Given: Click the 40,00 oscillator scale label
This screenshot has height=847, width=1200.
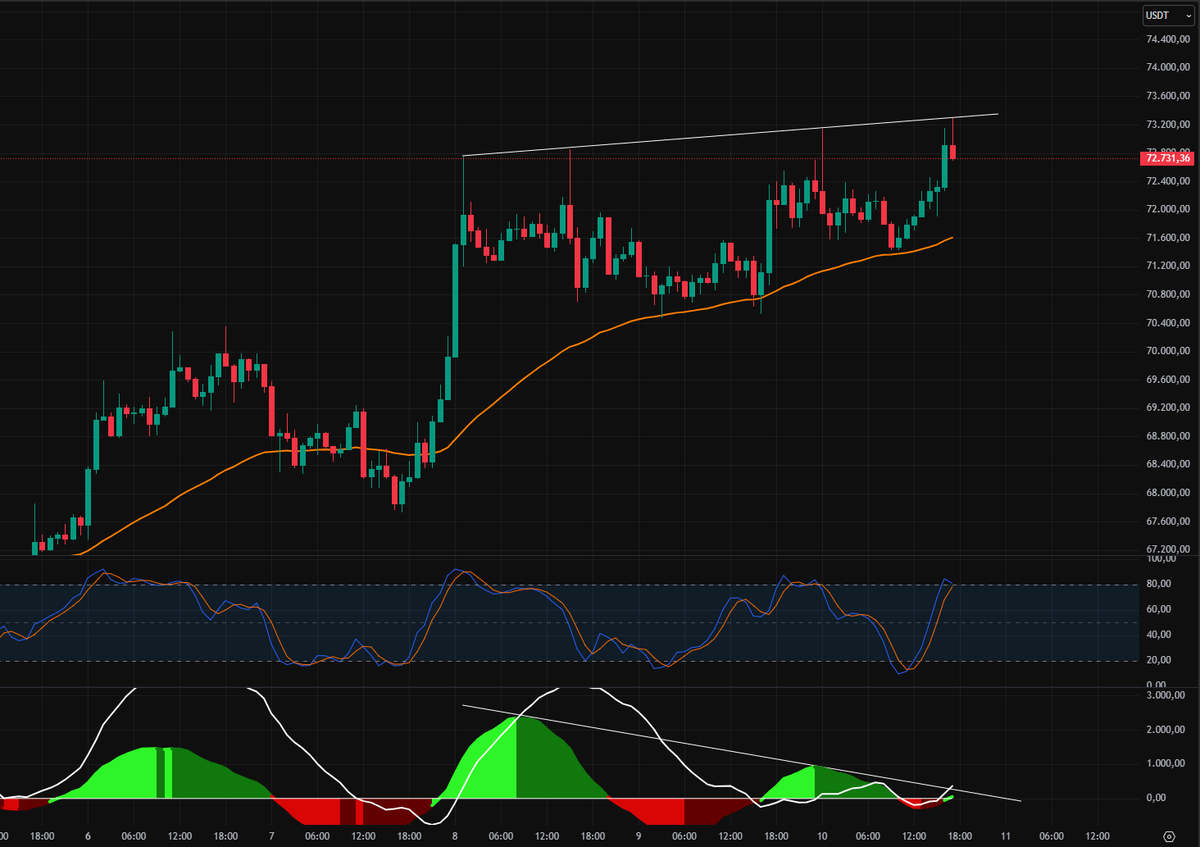Looking at the screenshot, I should pyautogui.click(x=1157, y=635).
